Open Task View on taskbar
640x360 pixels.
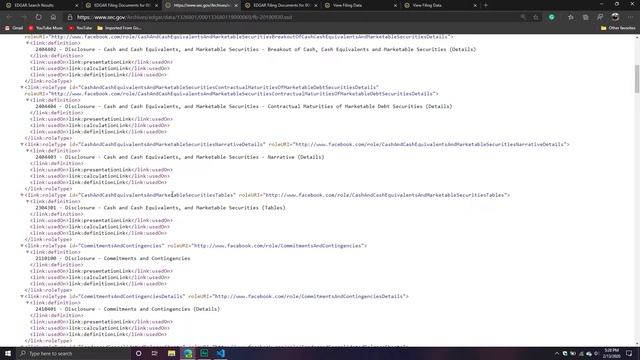click(x=155, y=353)
